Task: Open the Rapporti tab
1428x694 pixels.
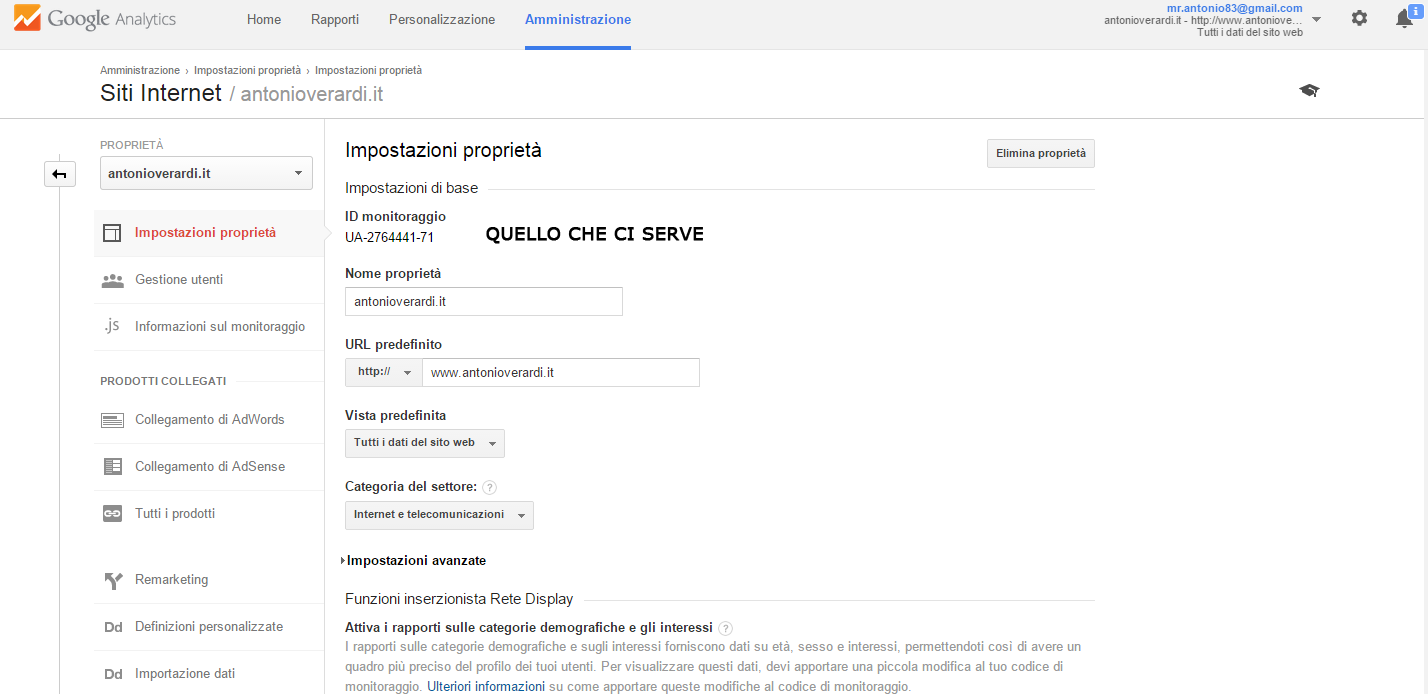Action: point(335,20)
